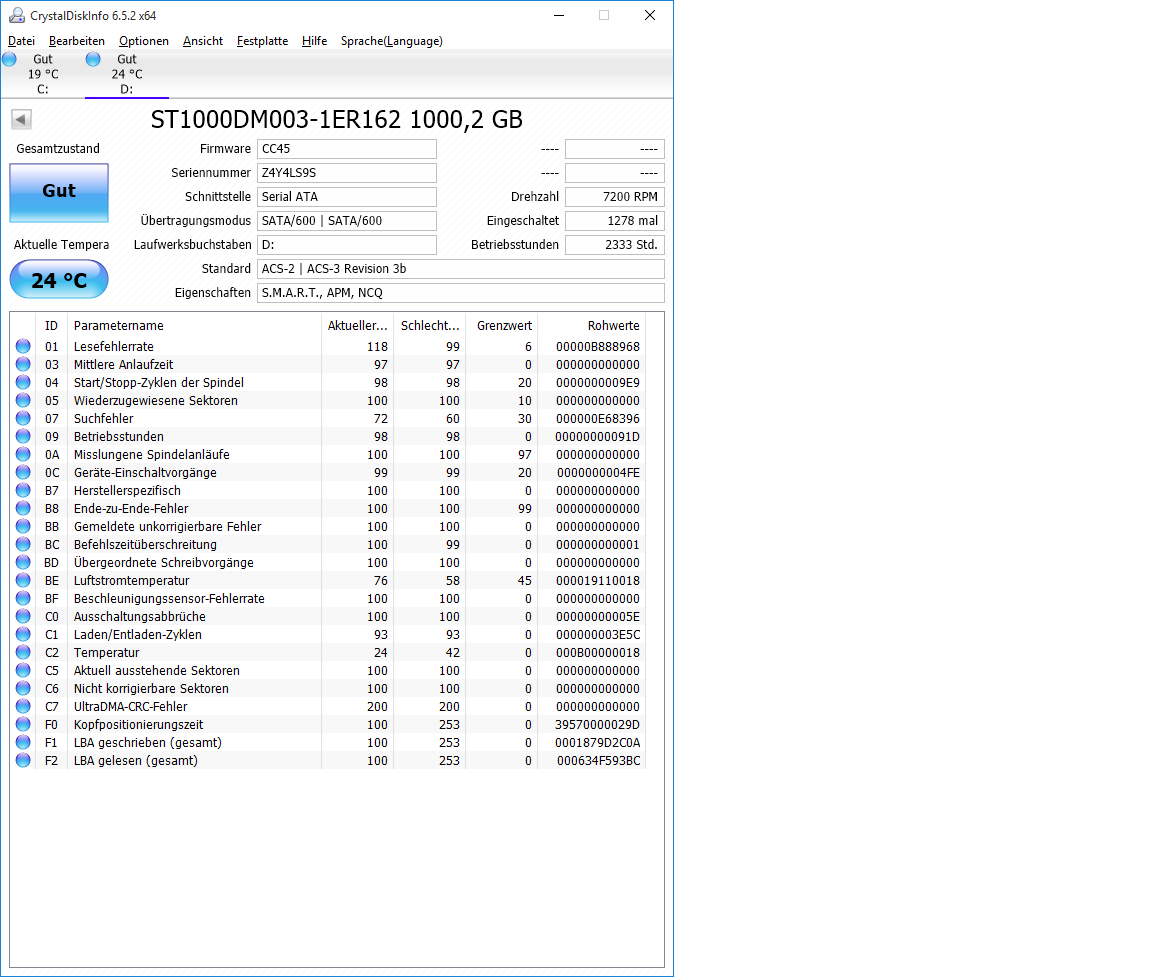
Task: Click status orb for drive C:
Action: point(10,60)
